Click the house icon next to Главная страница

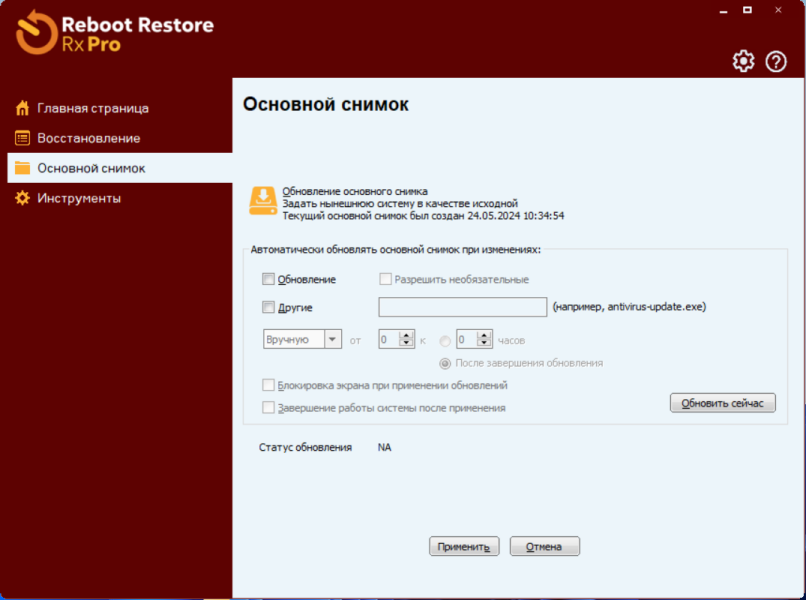pos(22,108)
